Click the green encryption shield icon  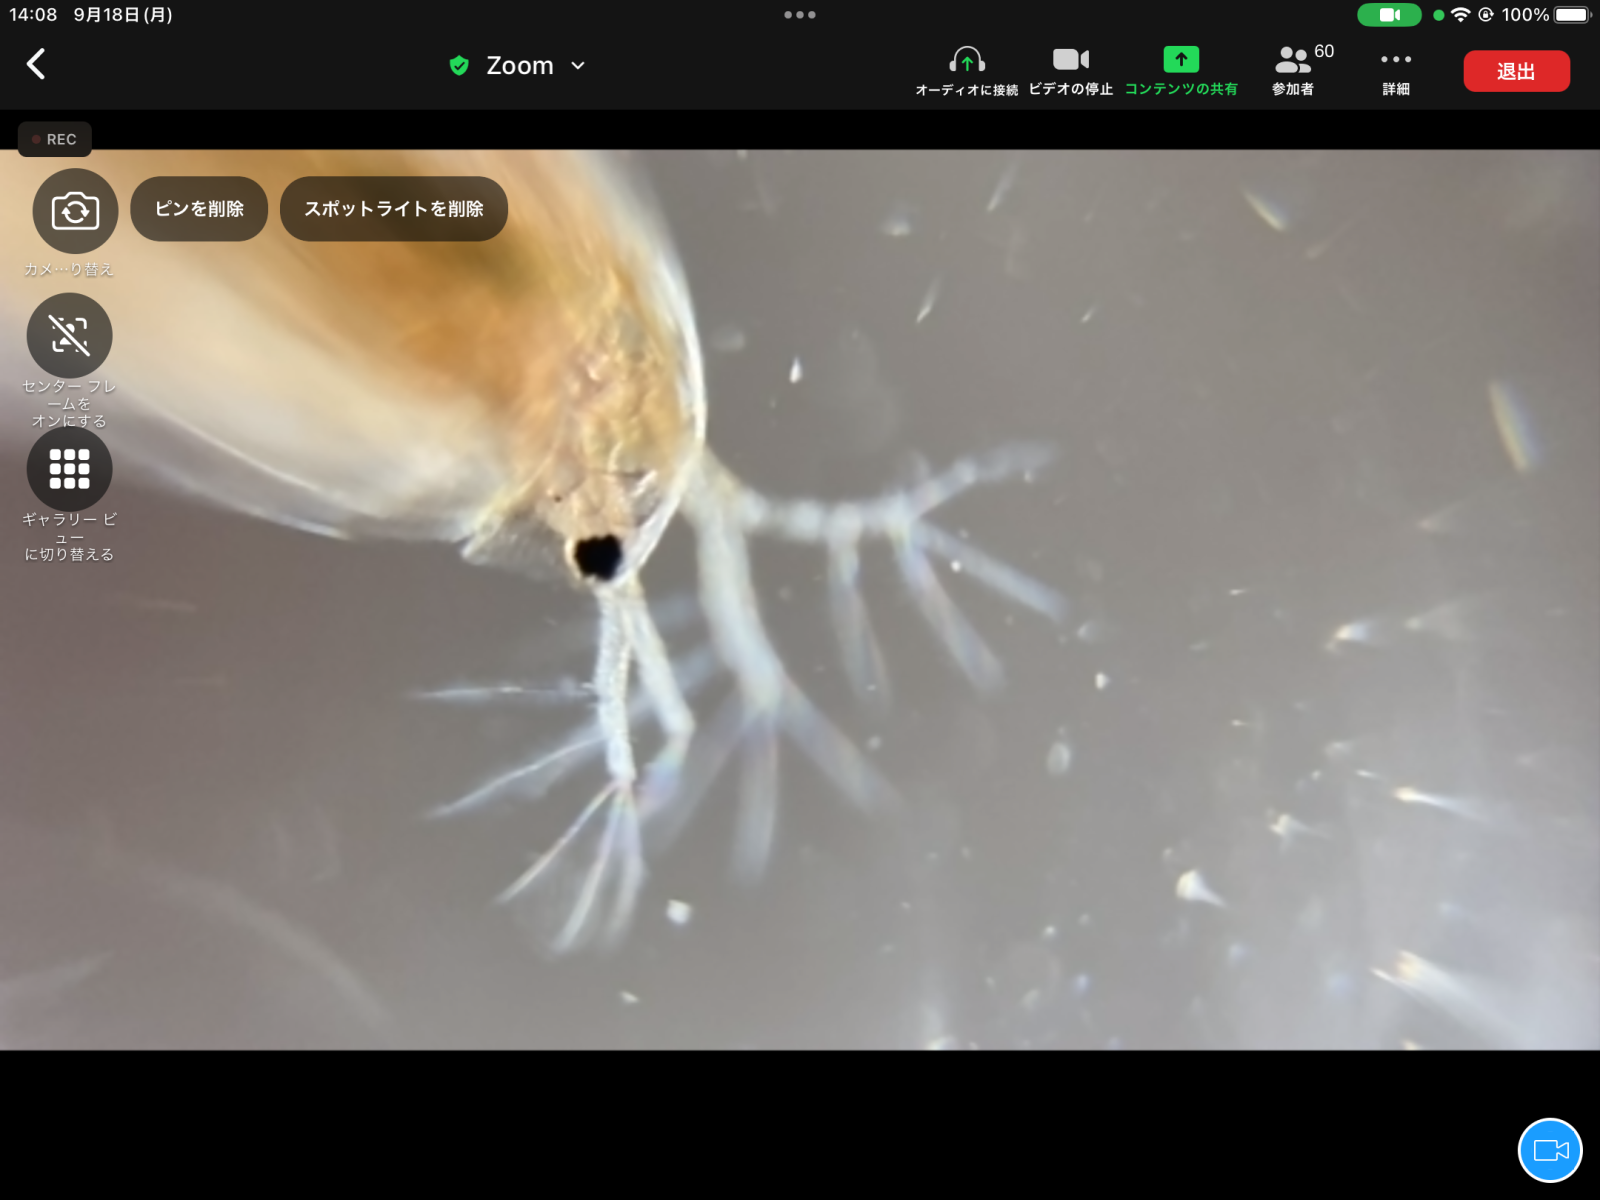point(459,66)
